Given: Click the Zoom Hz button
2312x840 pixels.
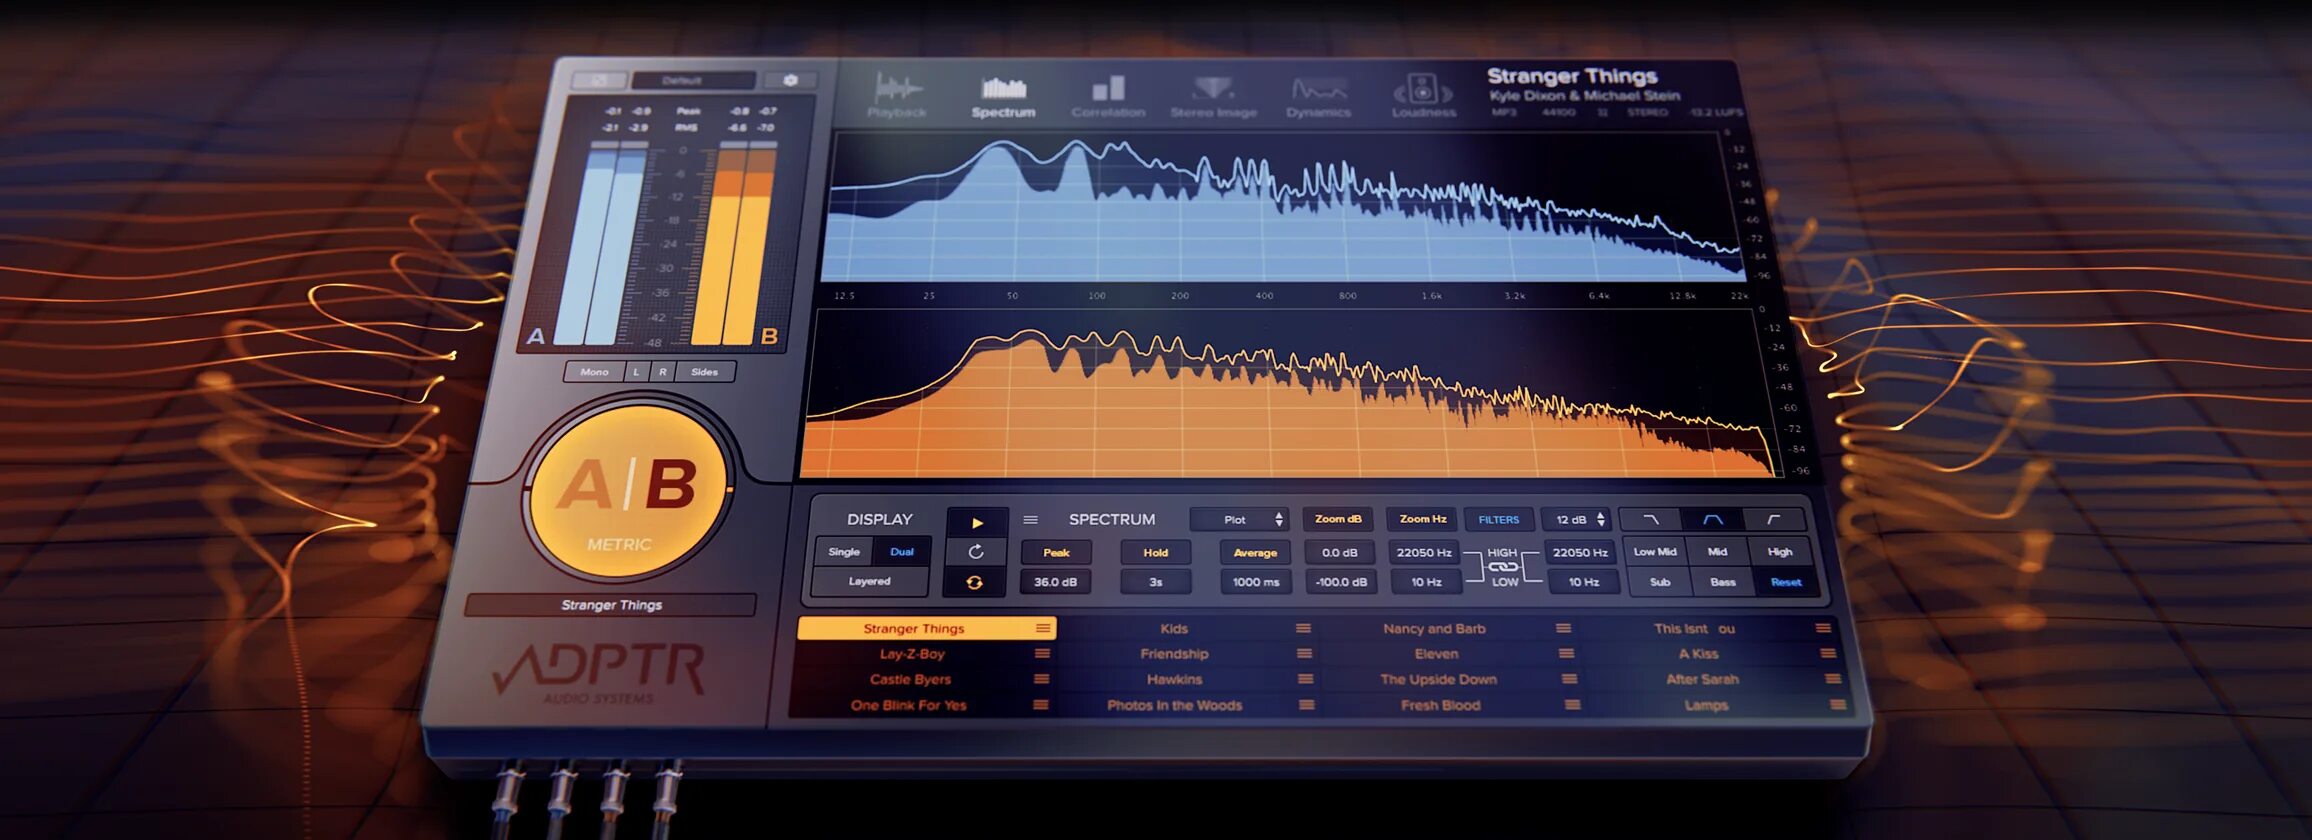Looking at the screenshot, I should [1422, 519].
